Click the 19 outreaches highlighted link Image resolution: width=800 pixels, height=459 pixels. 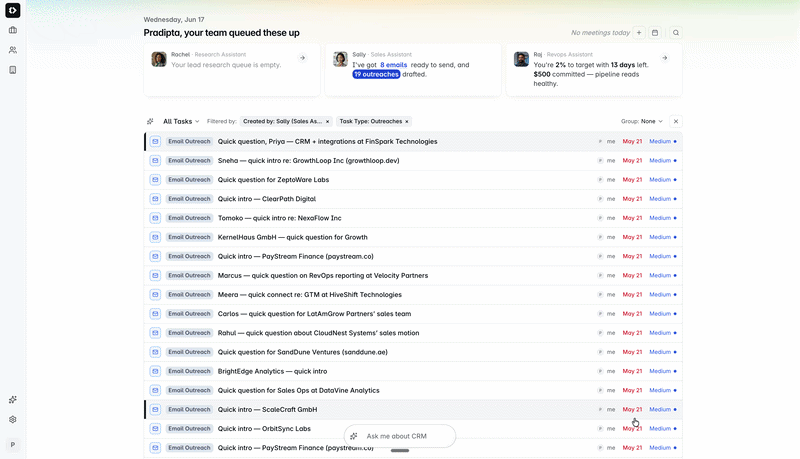[x=377, y=74]
